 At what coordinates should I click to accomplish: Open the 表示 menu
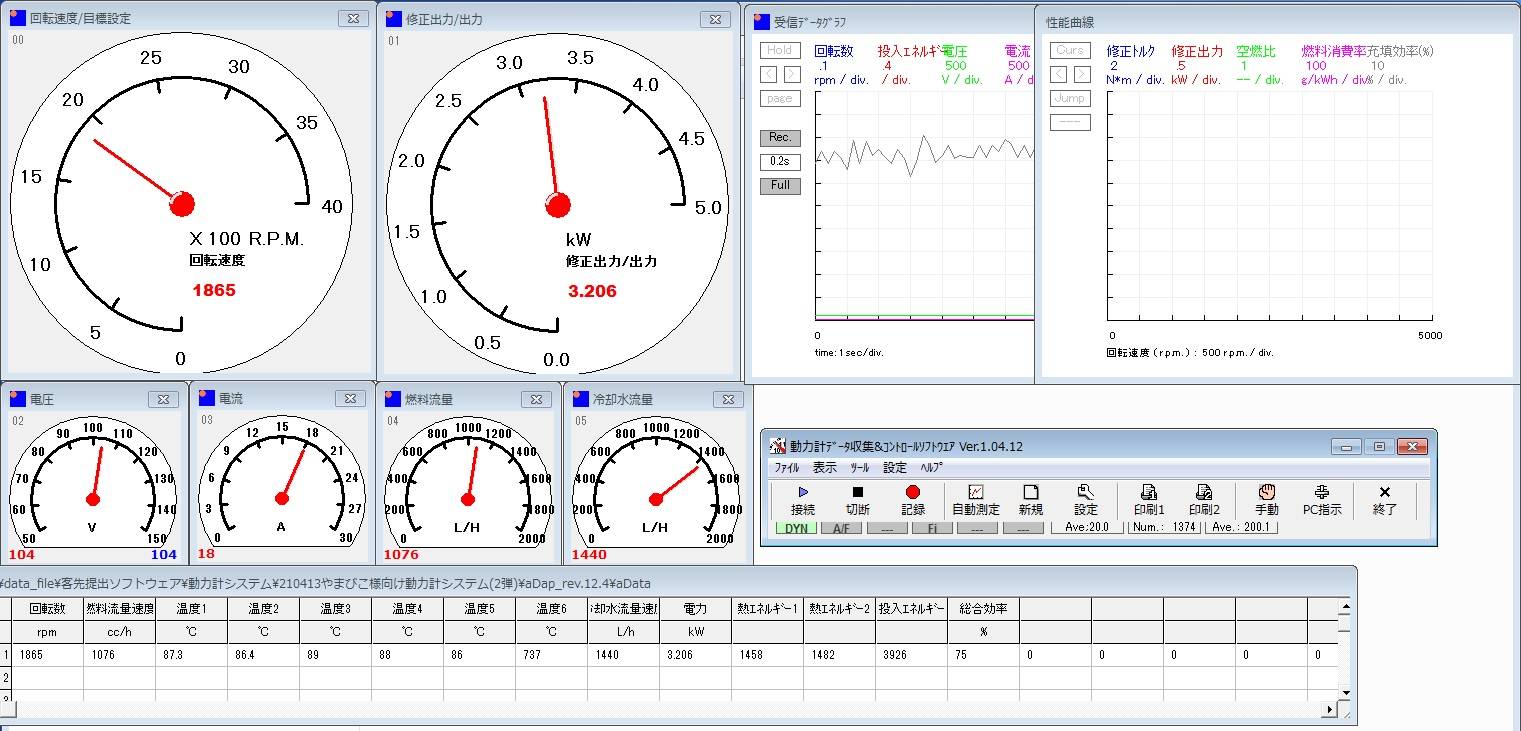(x=825, y=467)
